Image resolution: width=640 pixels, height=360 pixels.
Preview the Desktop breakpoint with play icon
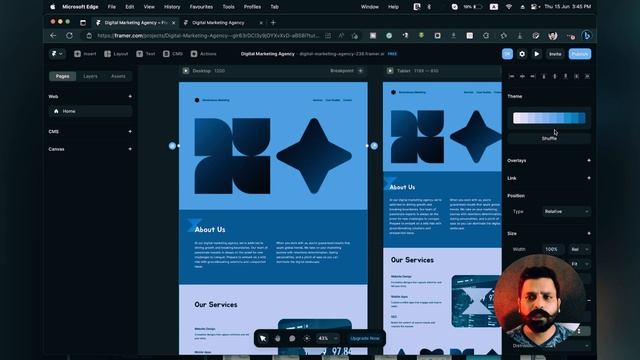[x=186, y=71]
